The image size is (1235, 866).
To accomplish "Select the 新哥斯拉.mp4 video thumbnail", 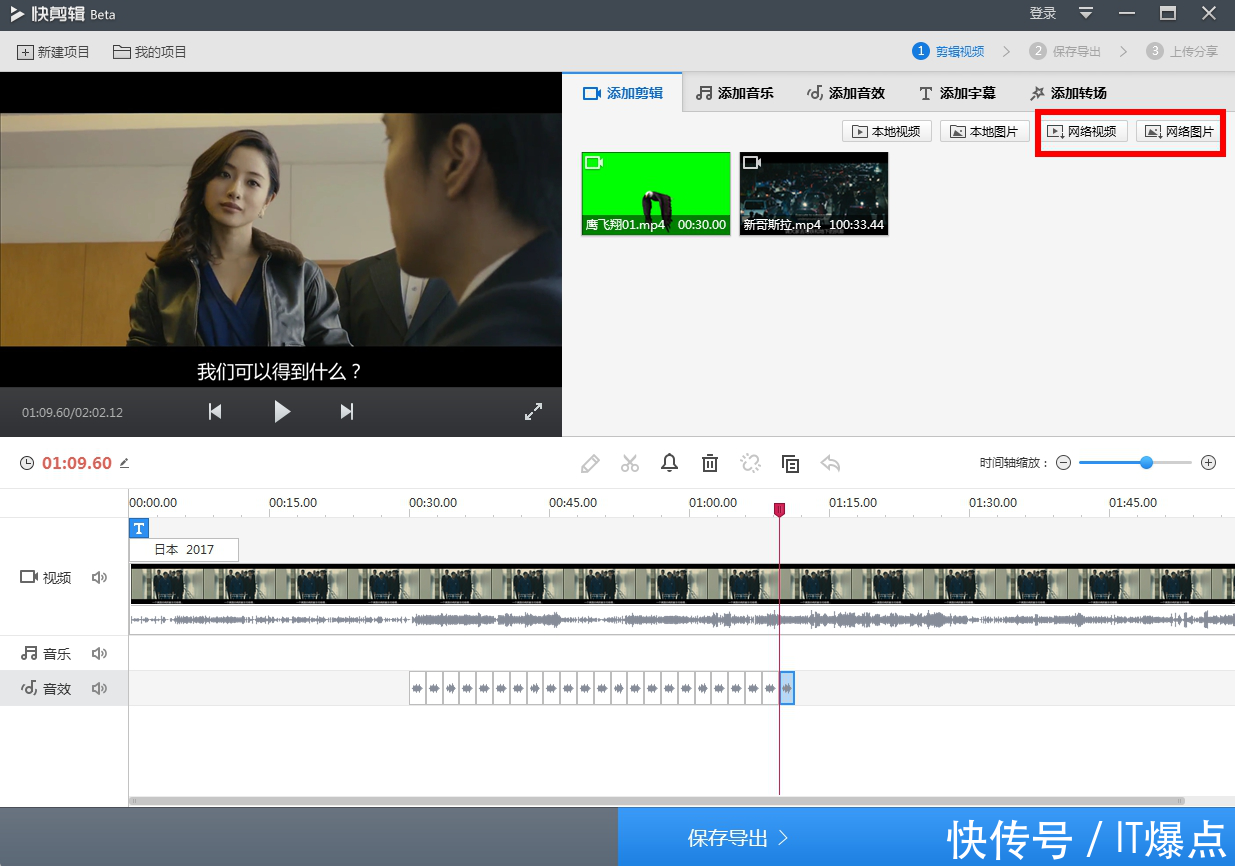I will pyautogui.click(x=813, y=193).
